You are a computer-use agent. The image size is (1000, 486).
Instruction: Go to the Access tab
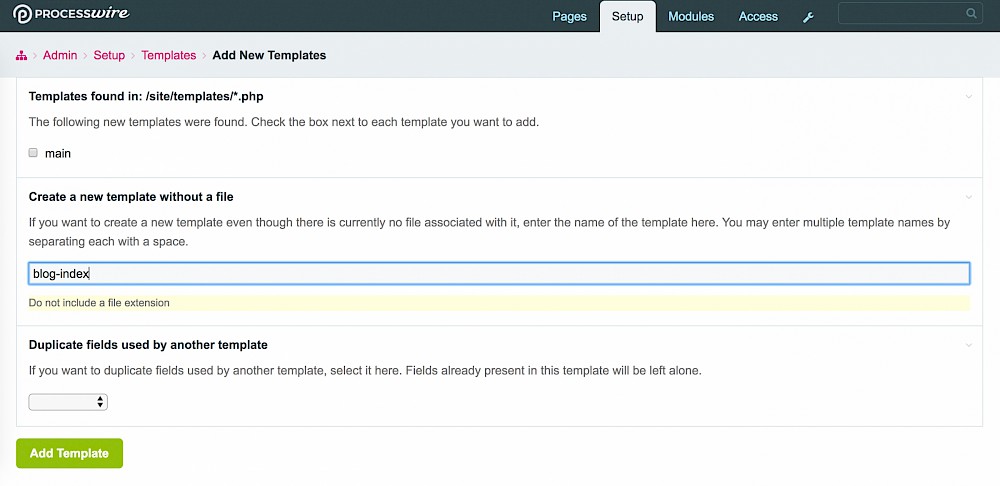758,17
